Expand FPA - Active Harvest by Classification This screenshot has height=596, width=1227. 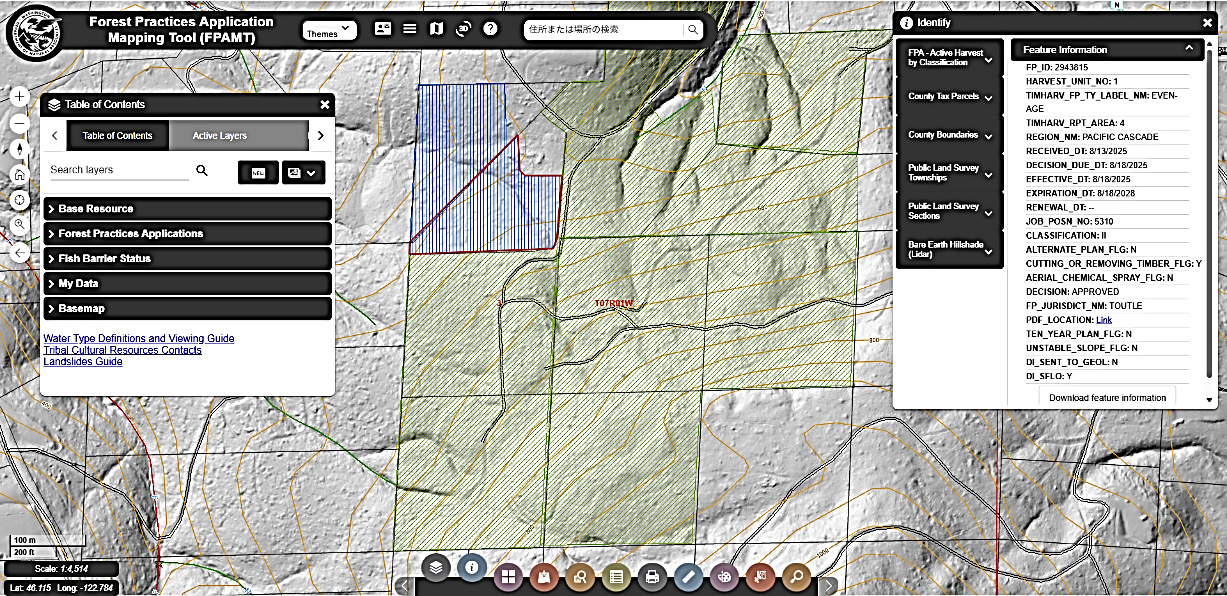949,59
